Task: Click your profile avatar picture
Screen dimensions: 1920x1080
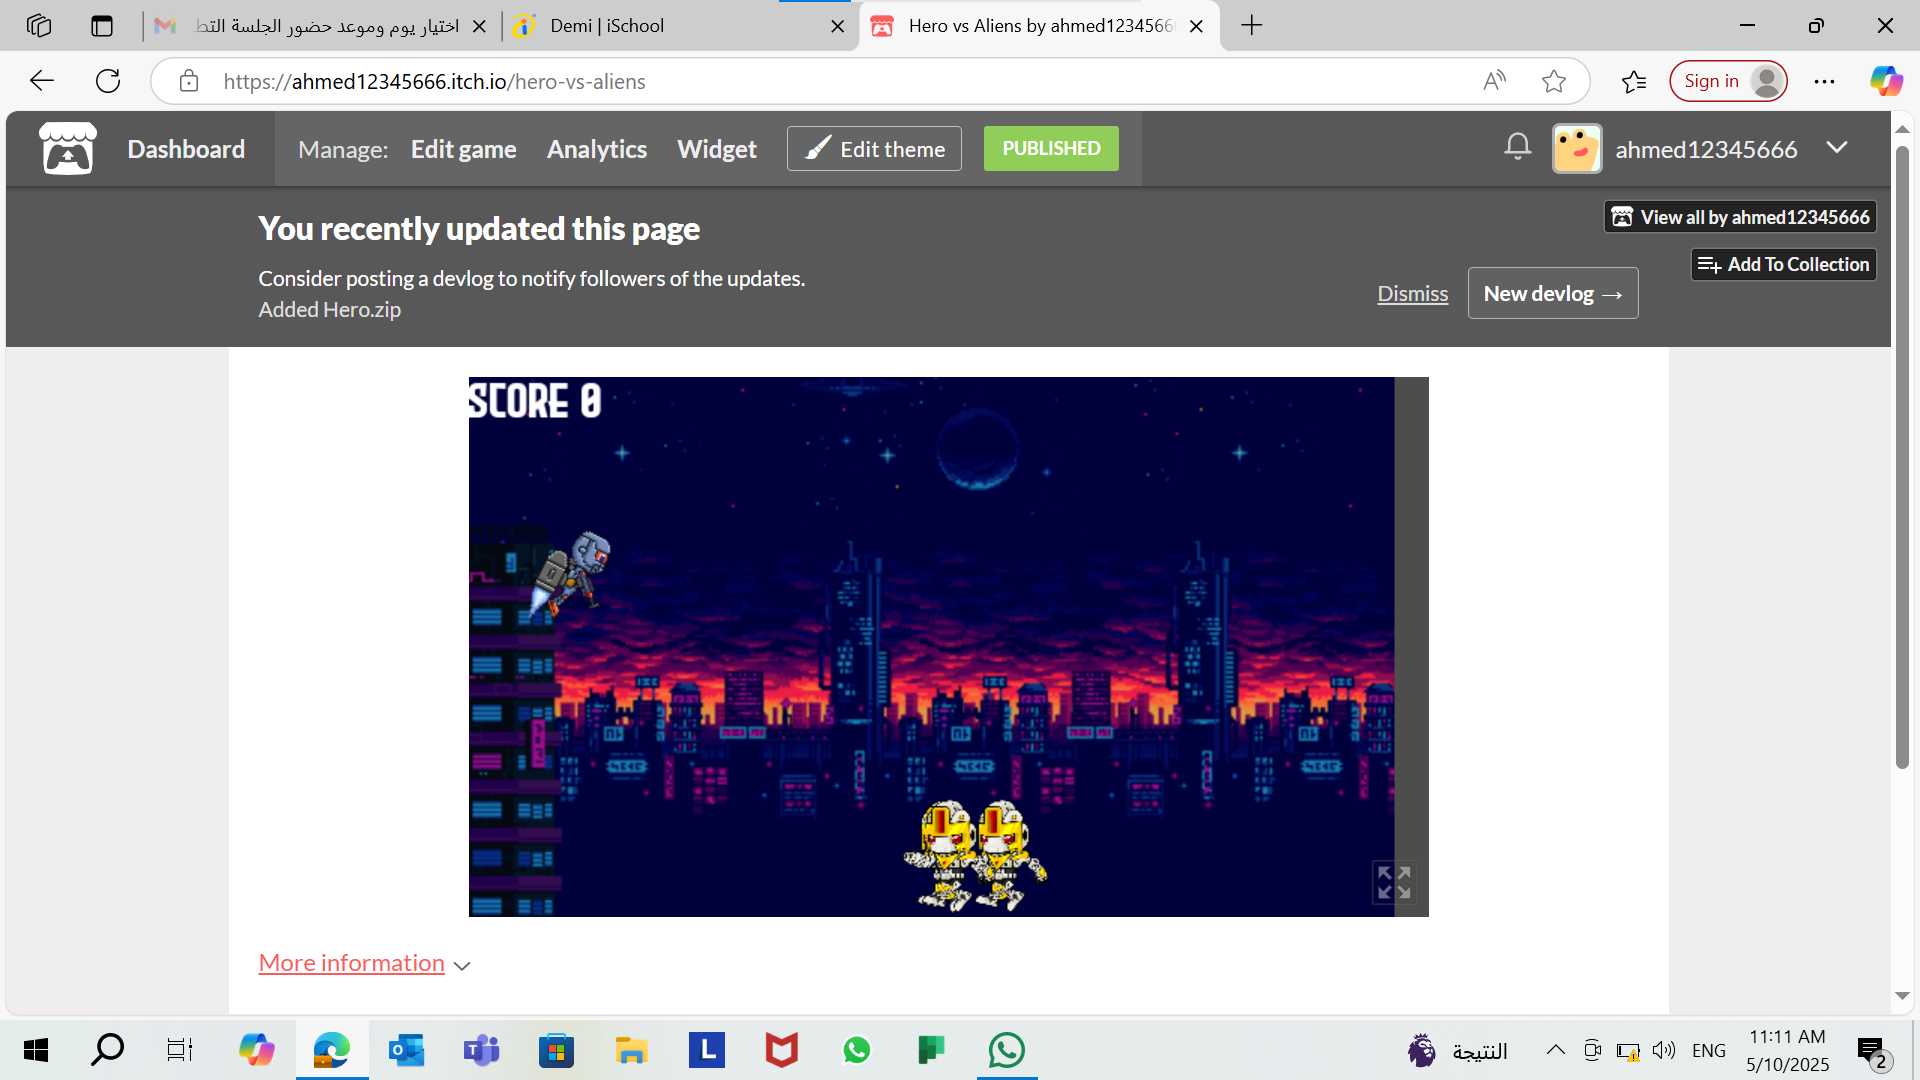Action: tap(1576, 148)
